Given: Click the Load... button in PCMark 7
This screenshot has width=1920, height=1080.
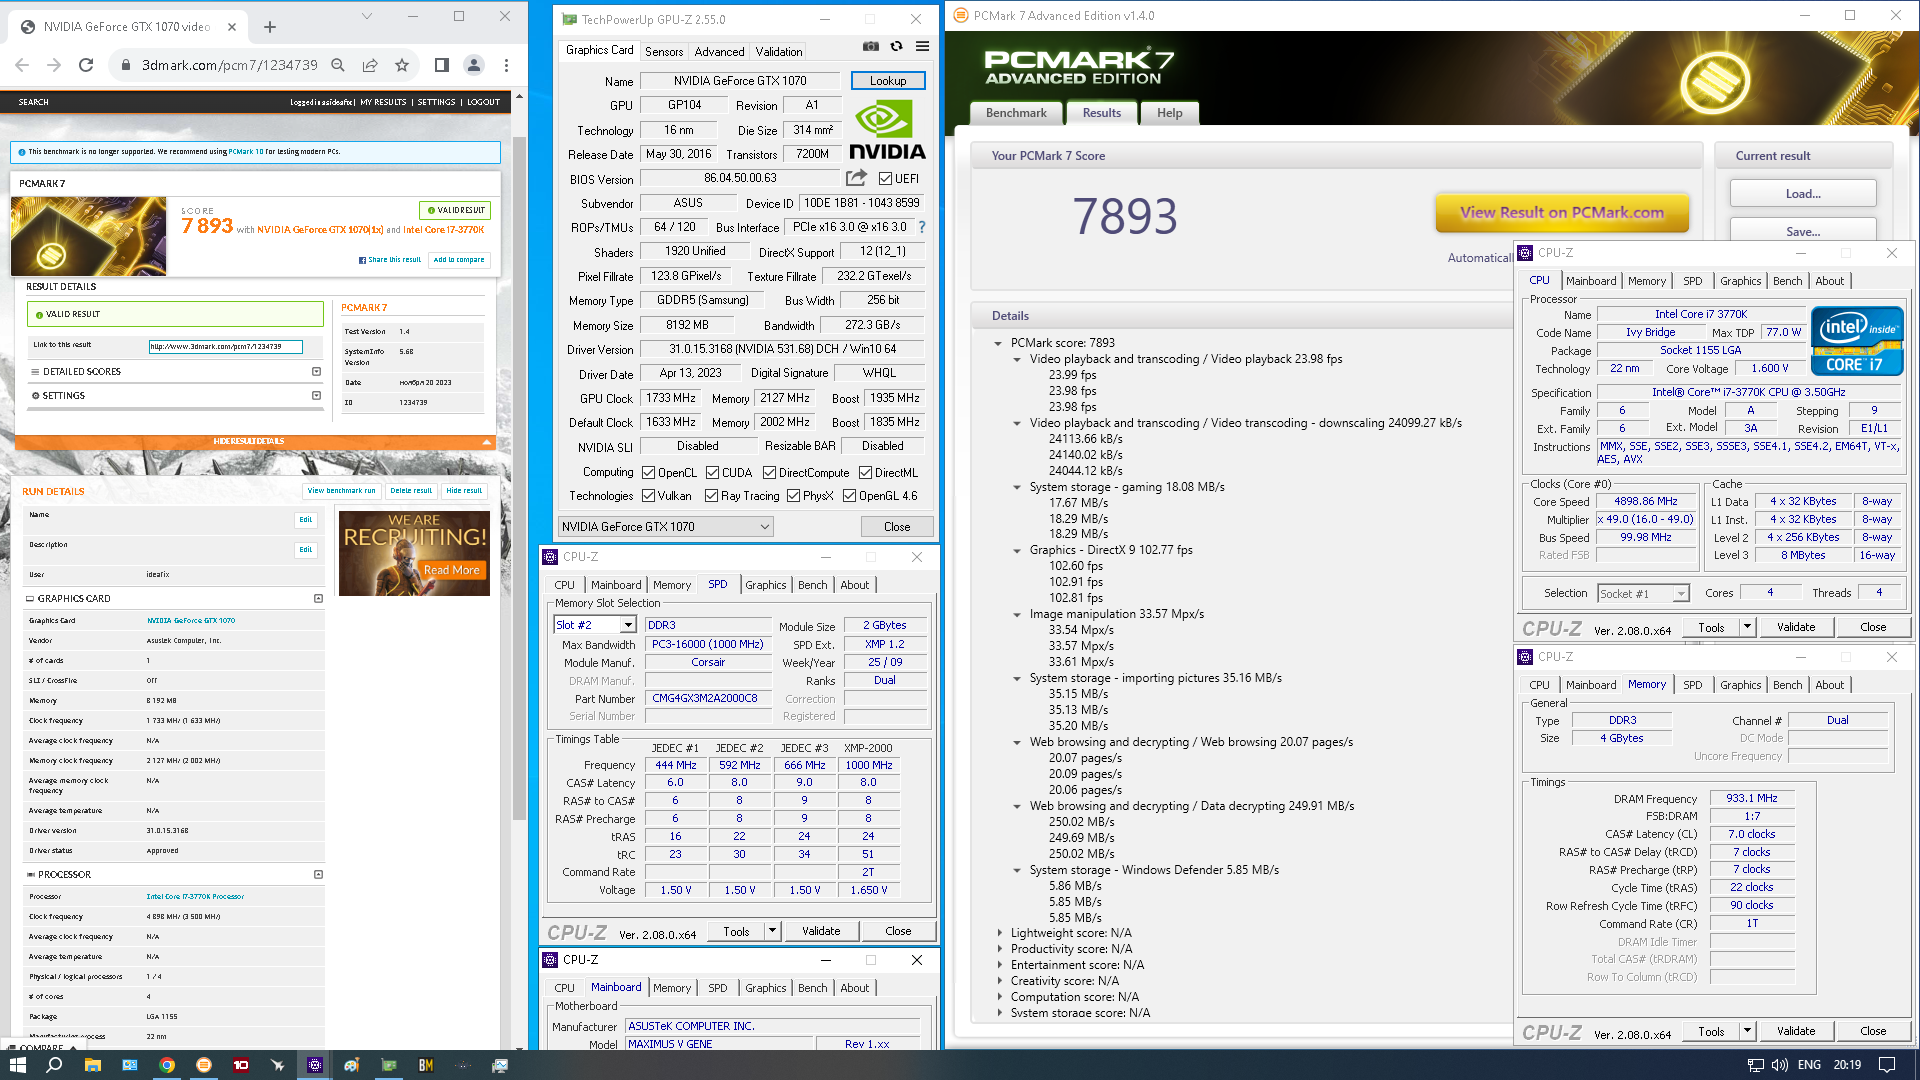Looking at the screenshot, I should (1803, 194).
